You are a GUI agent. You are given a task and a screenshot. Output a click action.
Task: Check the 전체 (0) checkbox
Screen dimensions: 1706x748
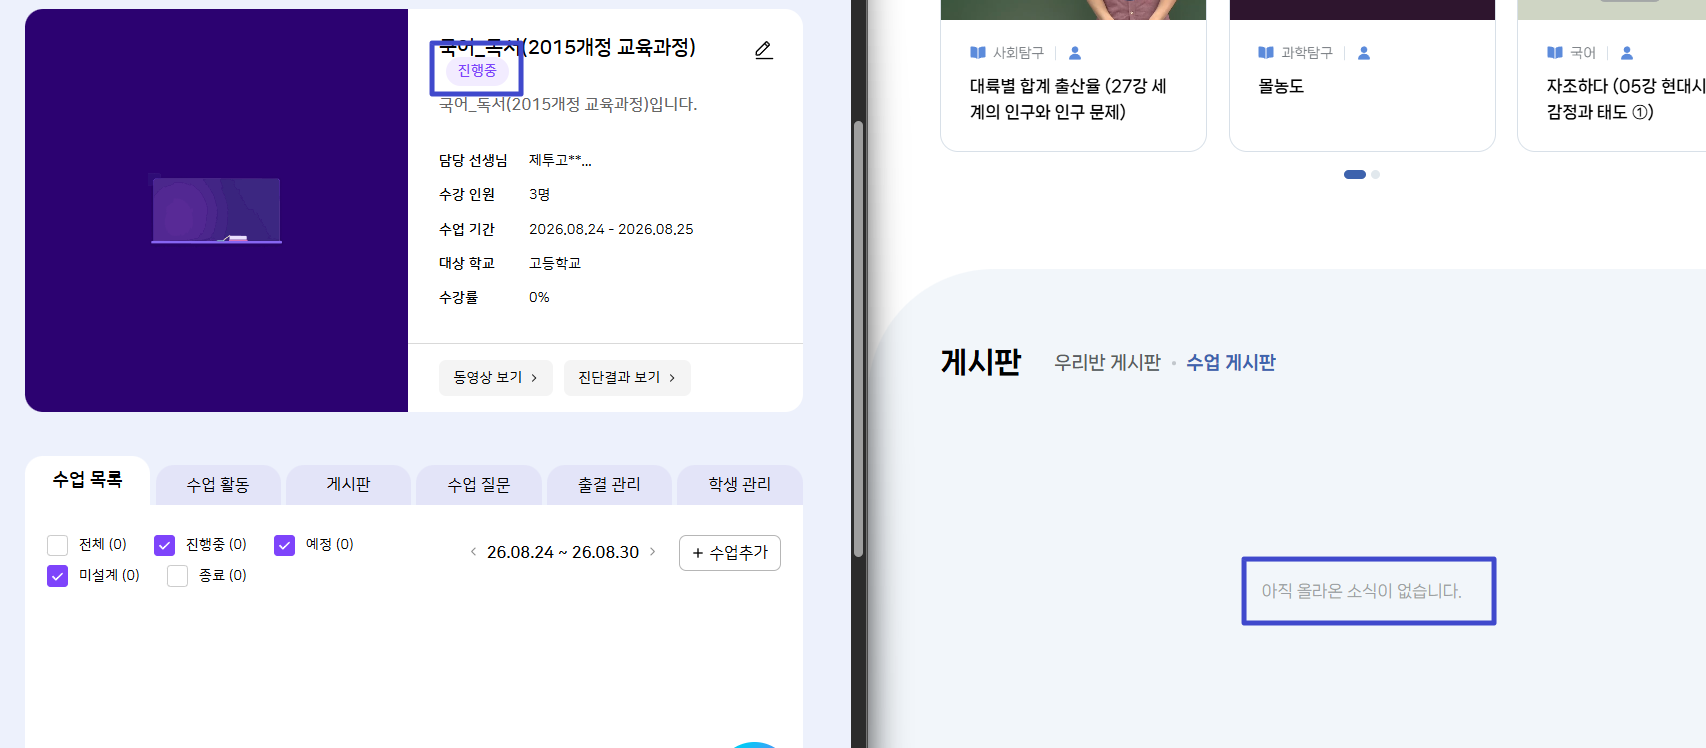pos(57,545)
